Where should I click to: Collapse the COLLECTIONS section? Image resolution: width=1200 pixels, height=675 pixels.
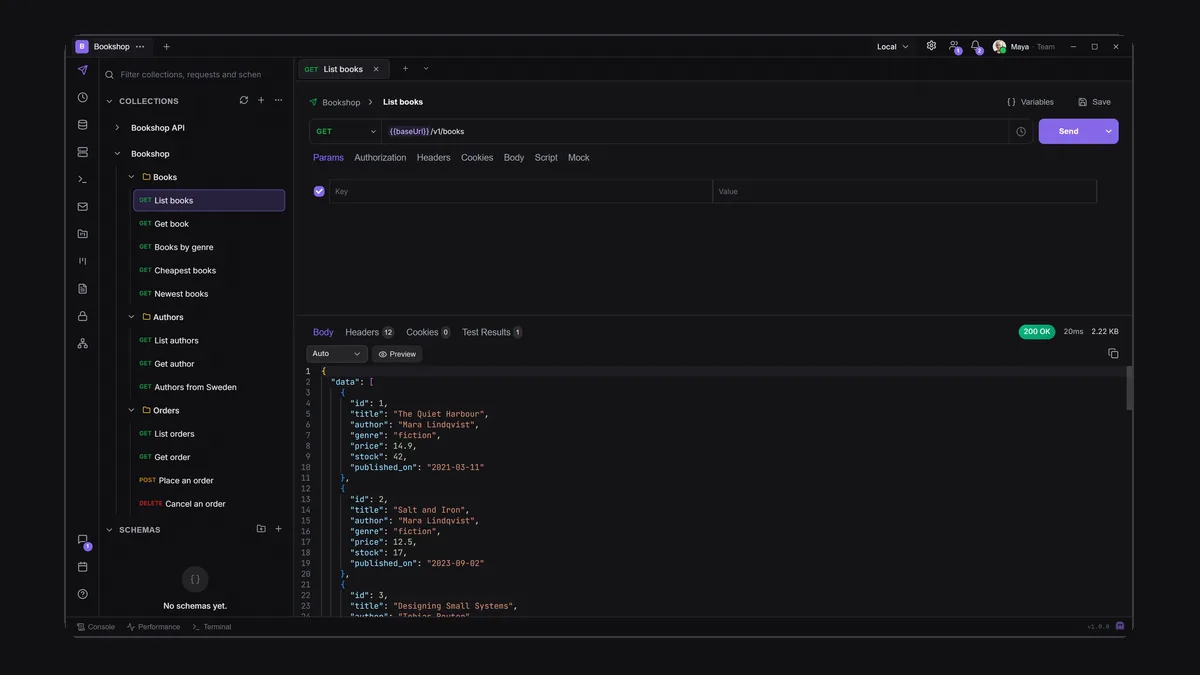109,101
